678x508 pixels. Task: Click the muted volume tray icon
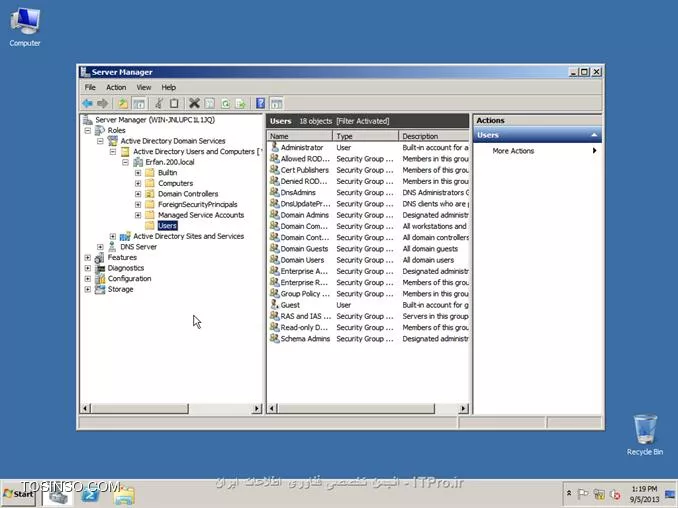click(x=615, y=494)
